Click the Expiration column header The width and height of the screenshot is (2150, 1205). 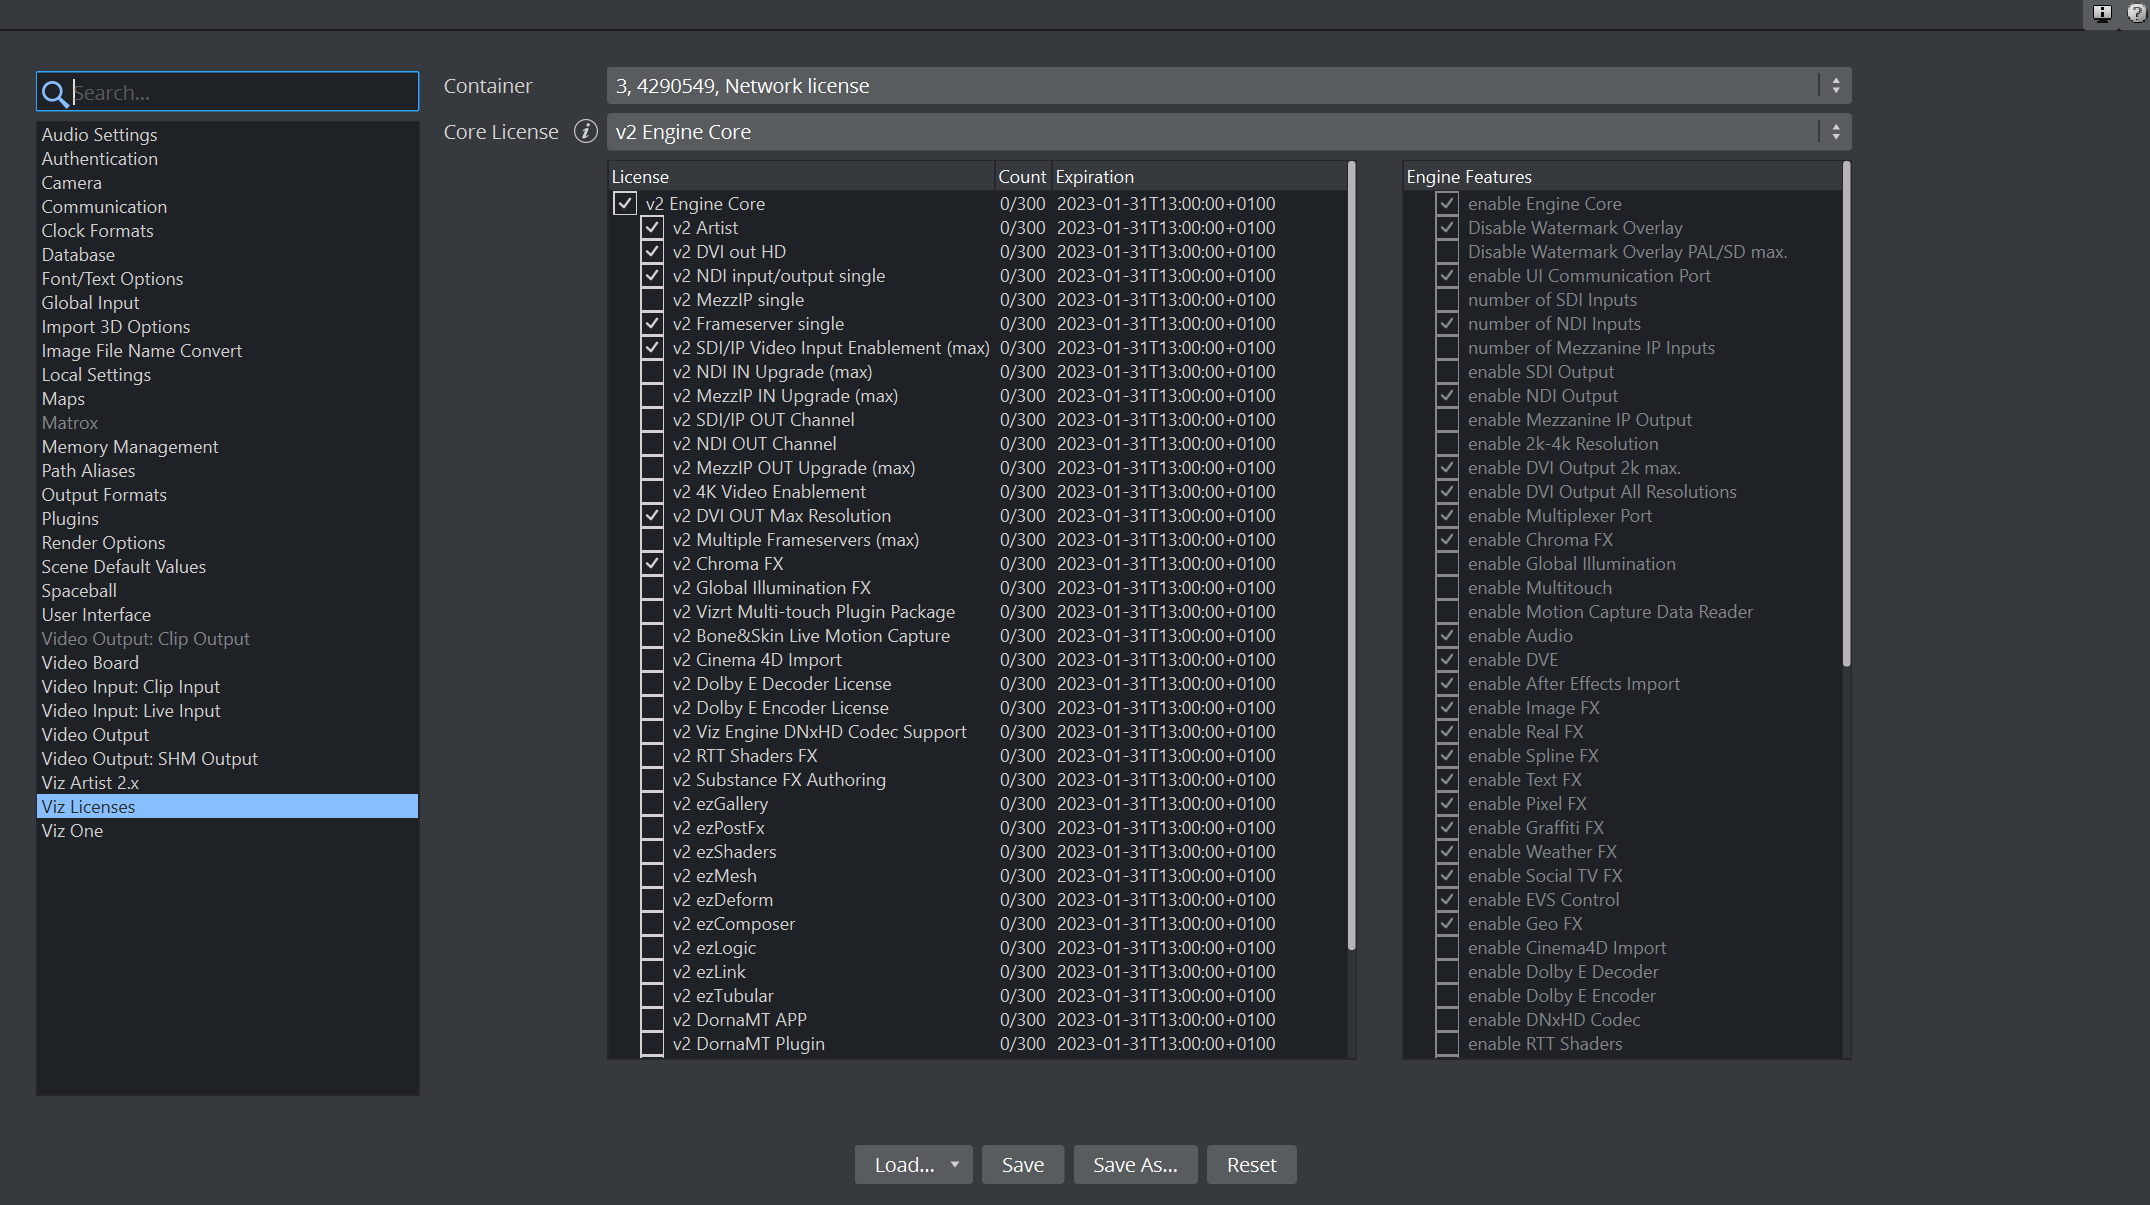coord(1198,177)
